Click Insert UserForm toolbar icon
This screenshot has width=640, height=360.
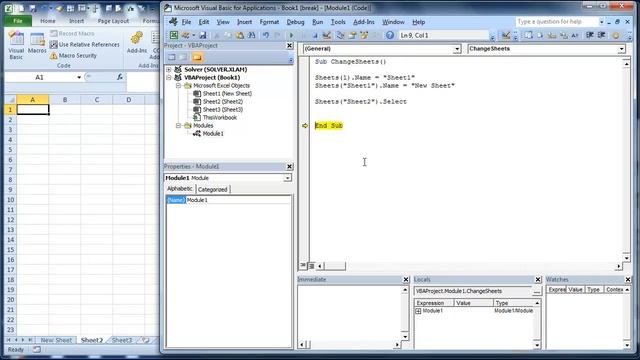pos(185,36)
